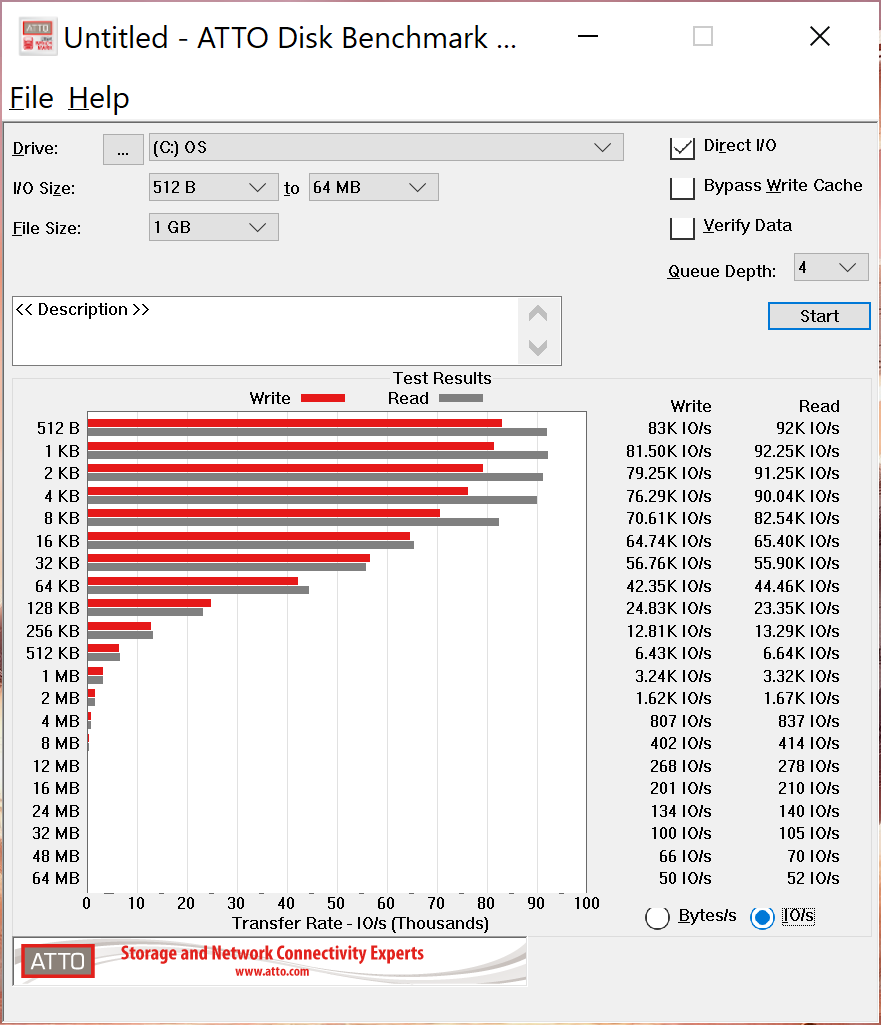This screenshot has height=1025, width=881.
Task: Select the IO/s radio button
Action: point(762,918)
